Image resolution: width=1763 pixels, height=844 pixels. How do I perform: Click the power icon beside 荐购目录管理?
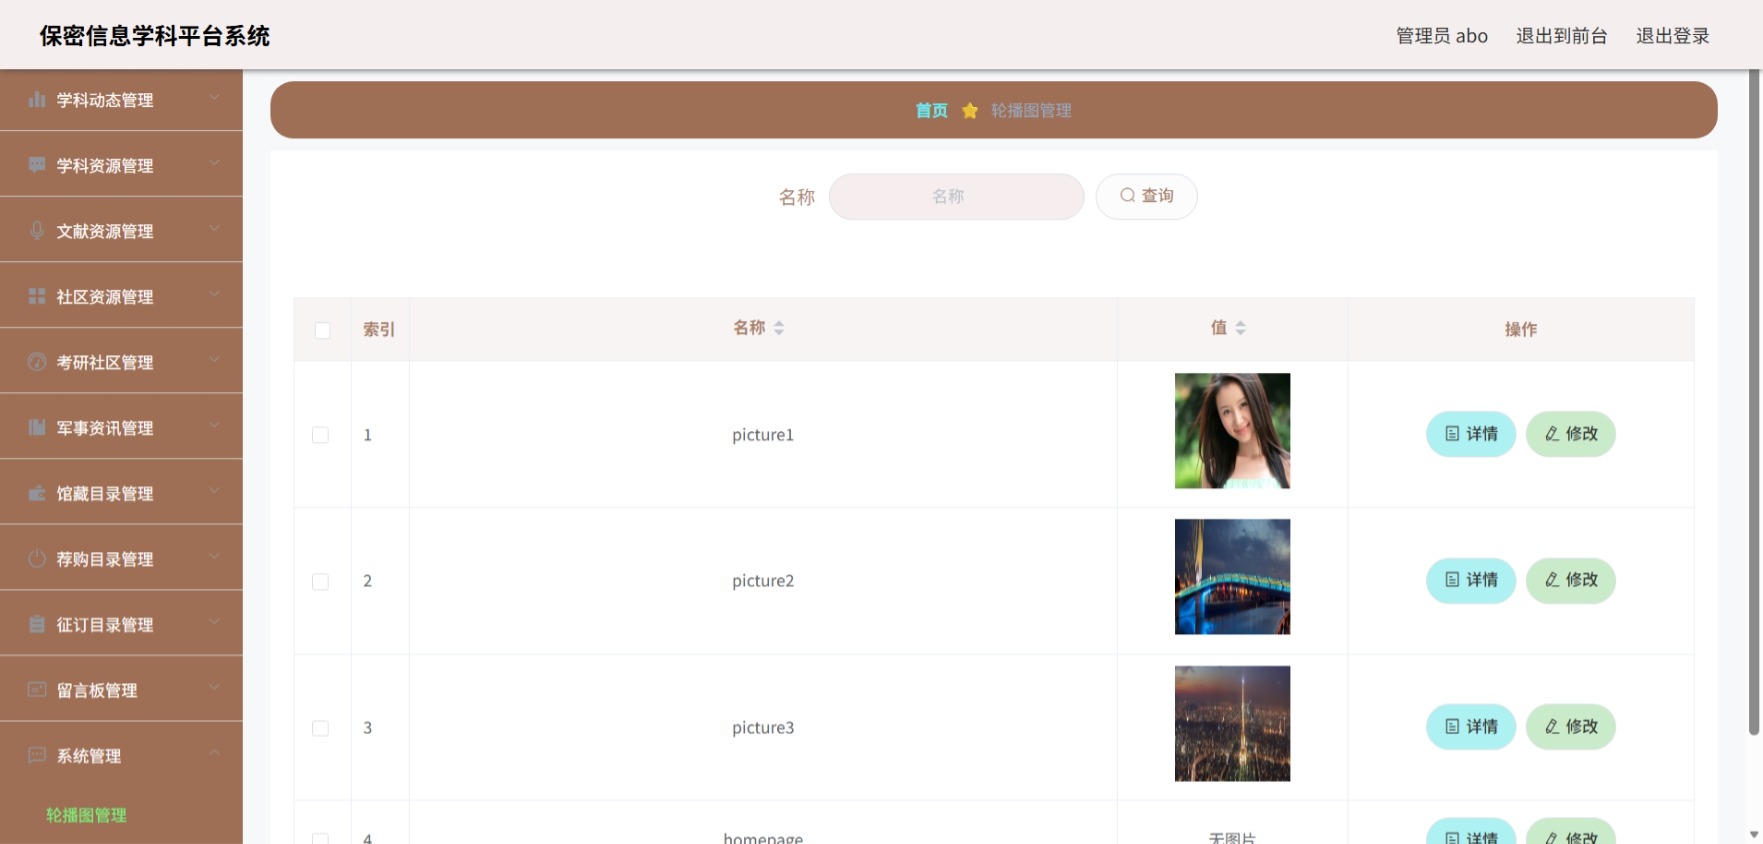[x=37, y=558]
